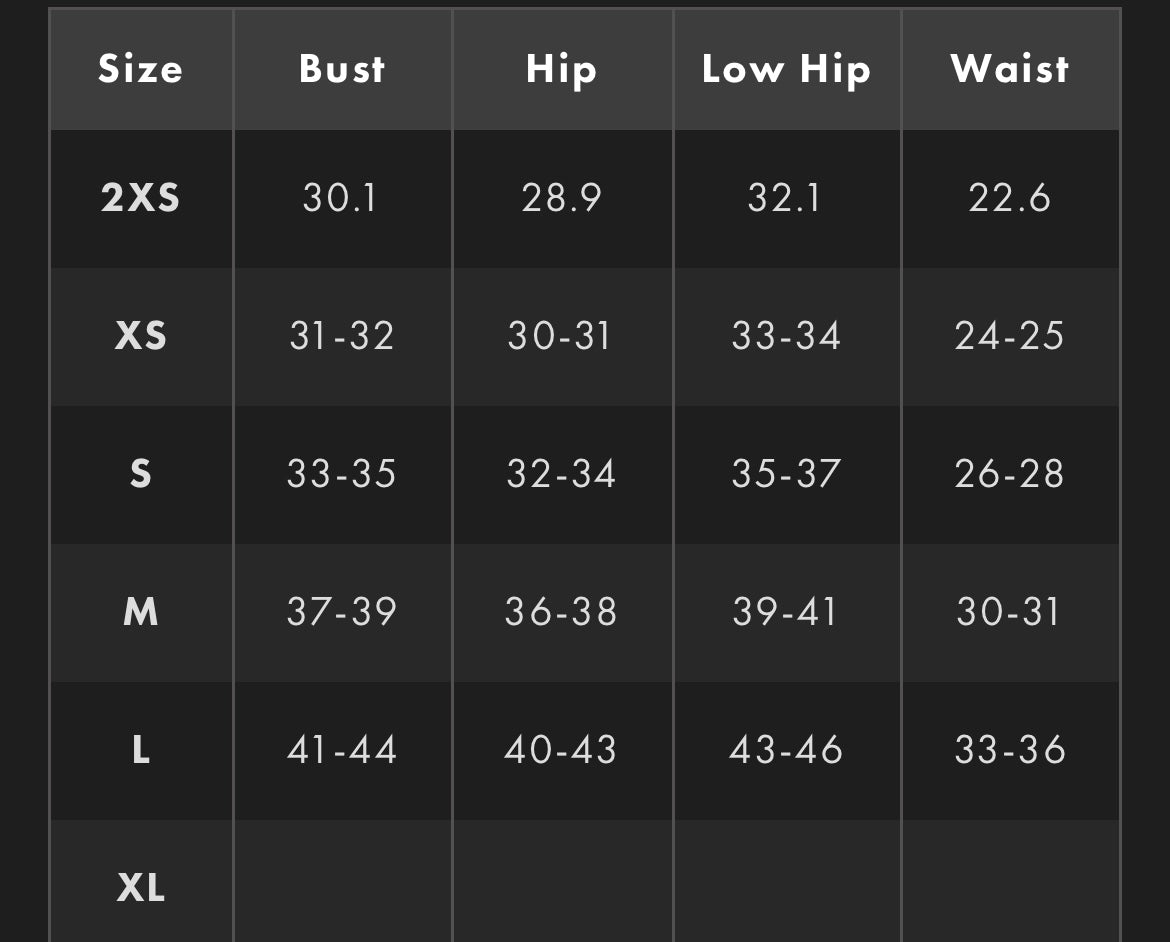Screen dimensions: 1170x942
Task: Select the XL size row label
Action: [x=140, y=887]
